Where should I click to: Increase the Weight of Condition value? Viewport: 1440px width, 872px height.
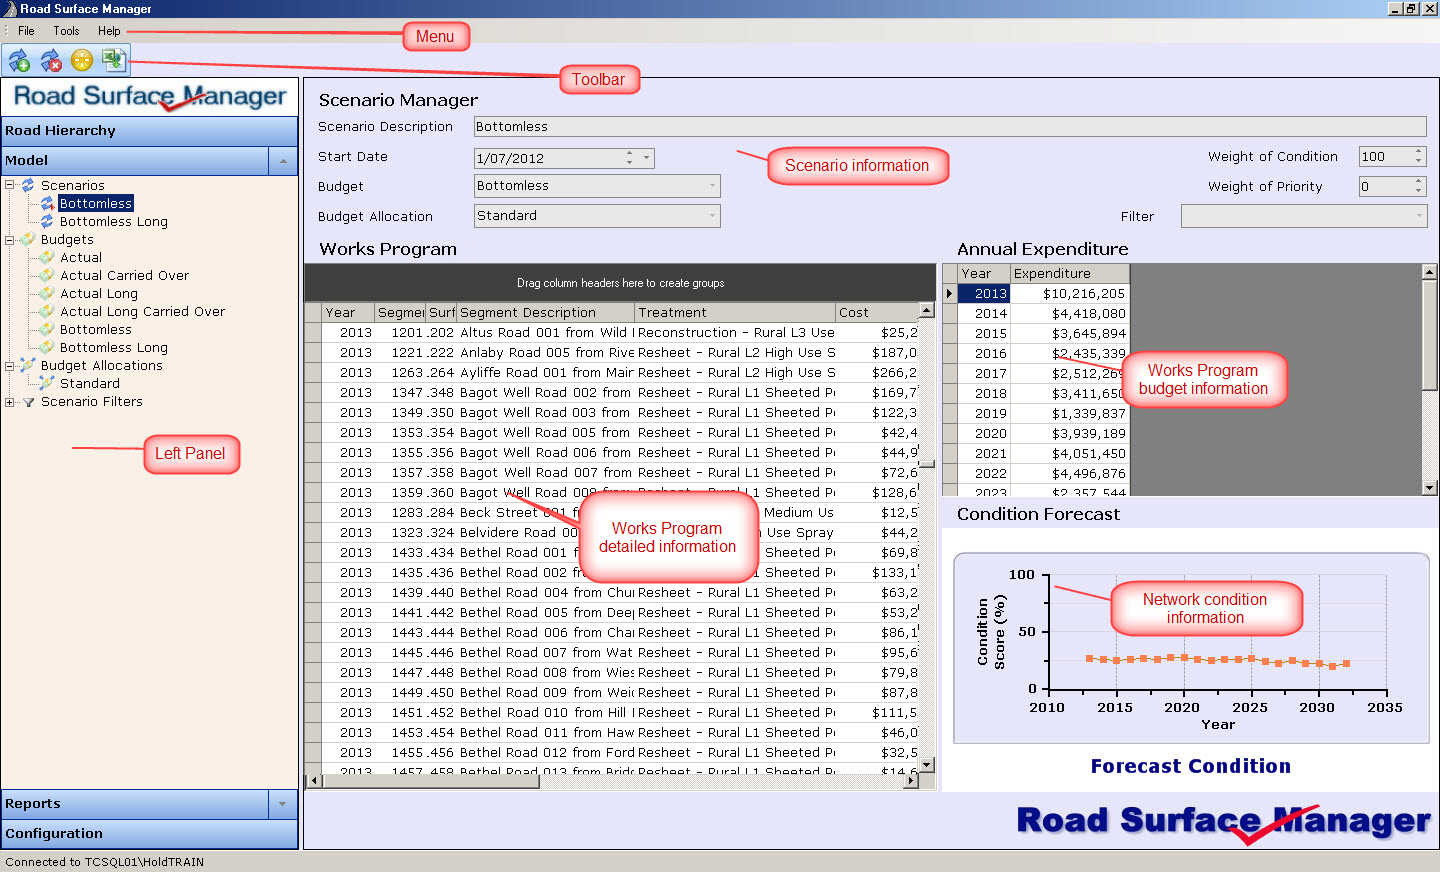pos(1418,152)
